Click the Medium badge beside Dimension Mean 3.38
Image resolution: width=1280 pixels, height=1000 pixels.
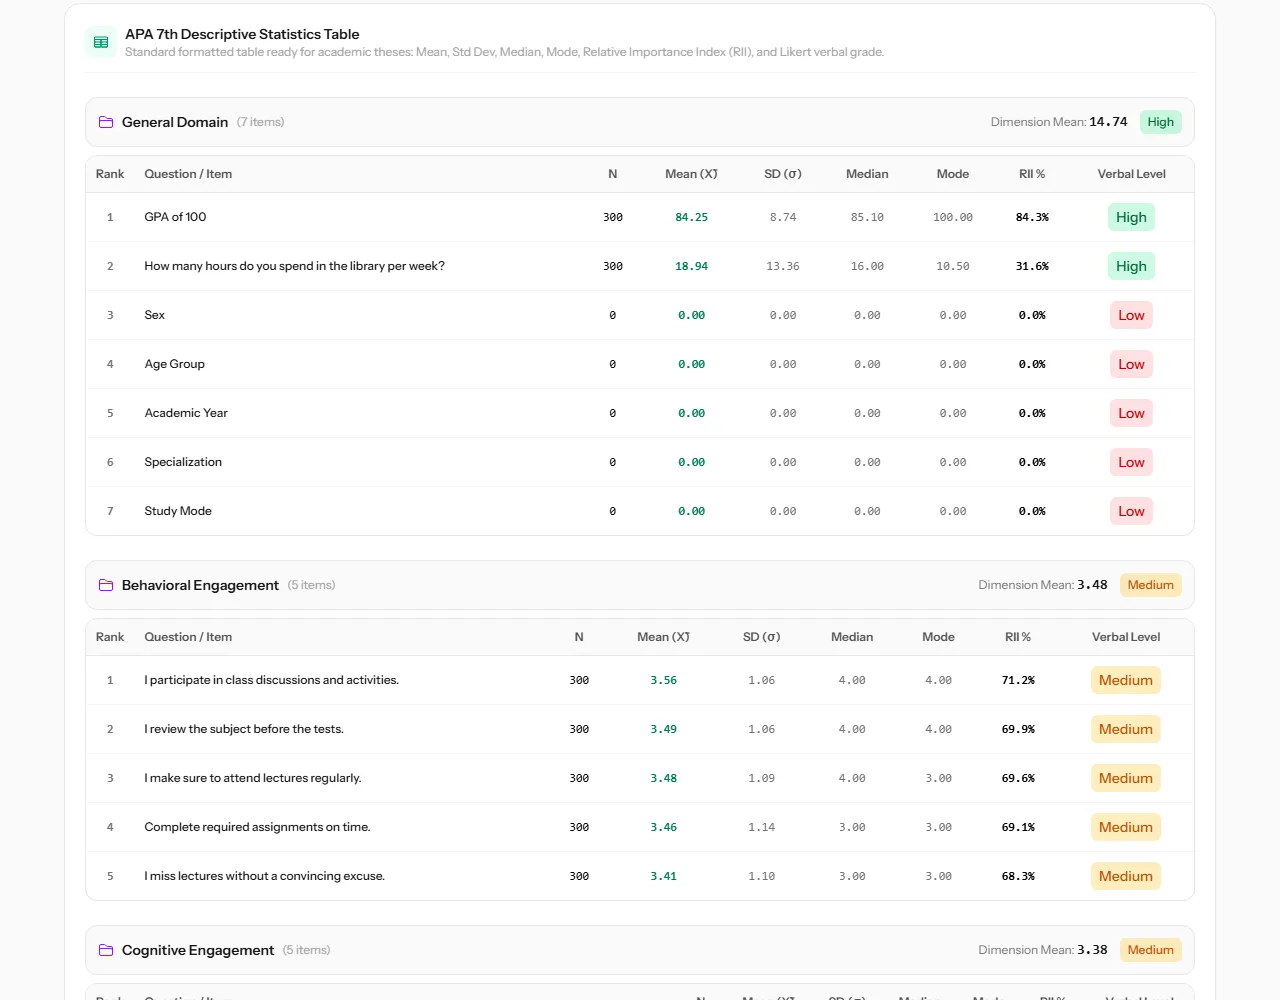tap(1150, 950)
